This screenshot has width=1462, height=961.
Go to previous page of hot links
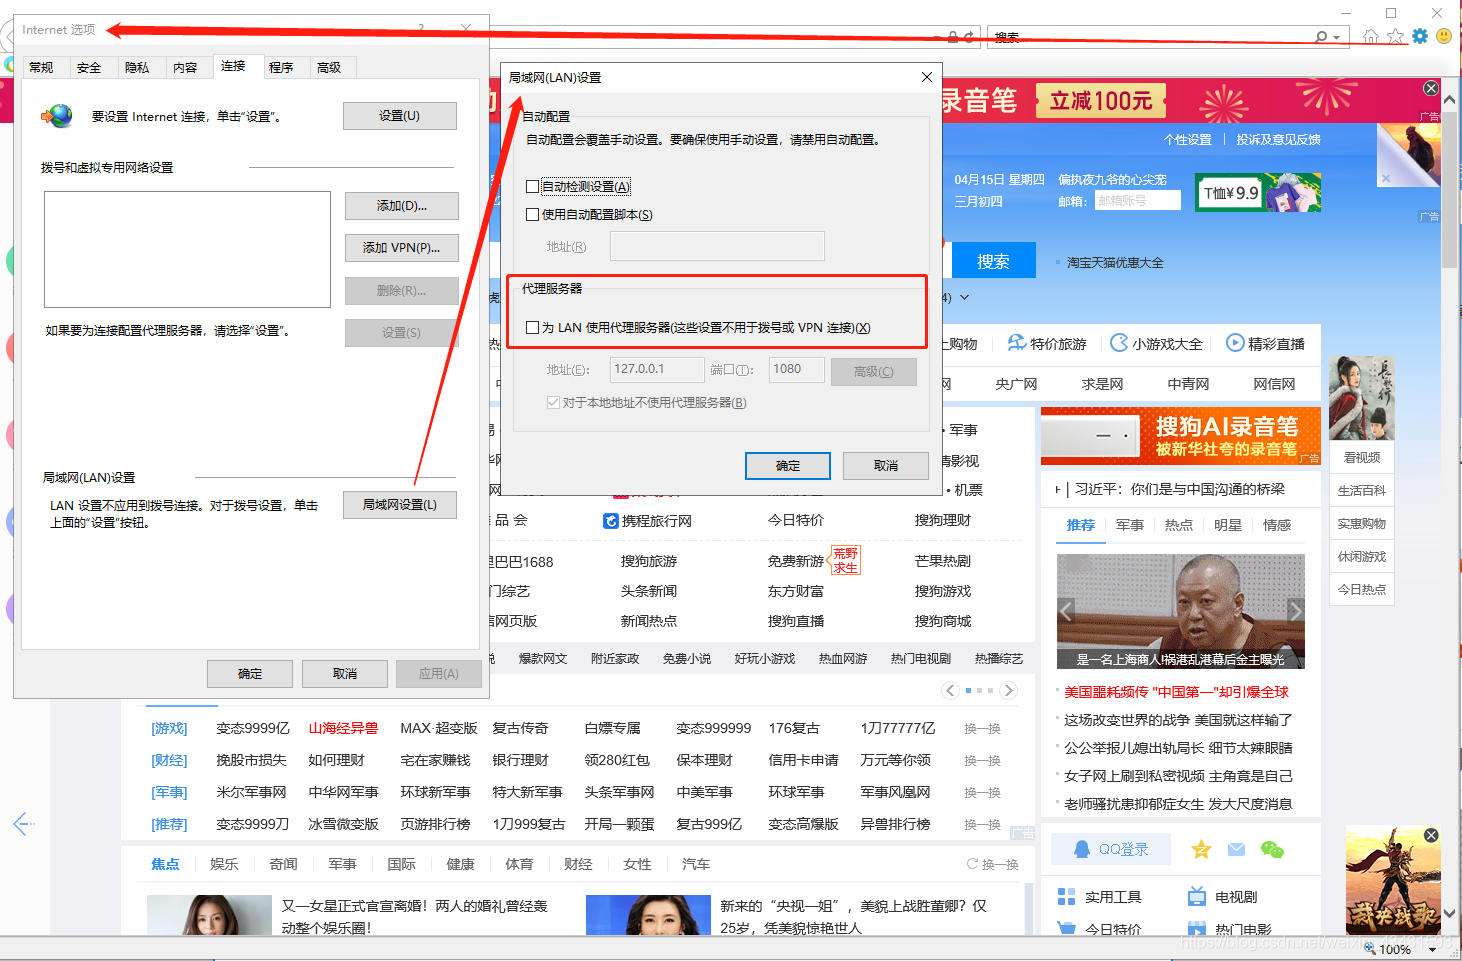951,691
